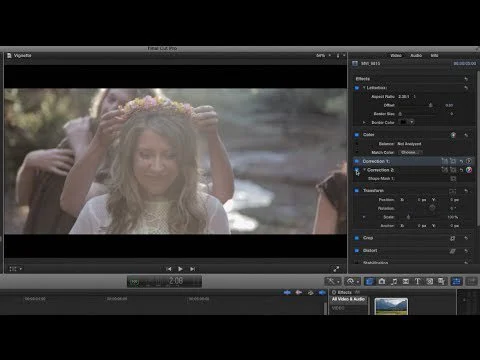Toggle solo selected clips

[x=310, y=293]
